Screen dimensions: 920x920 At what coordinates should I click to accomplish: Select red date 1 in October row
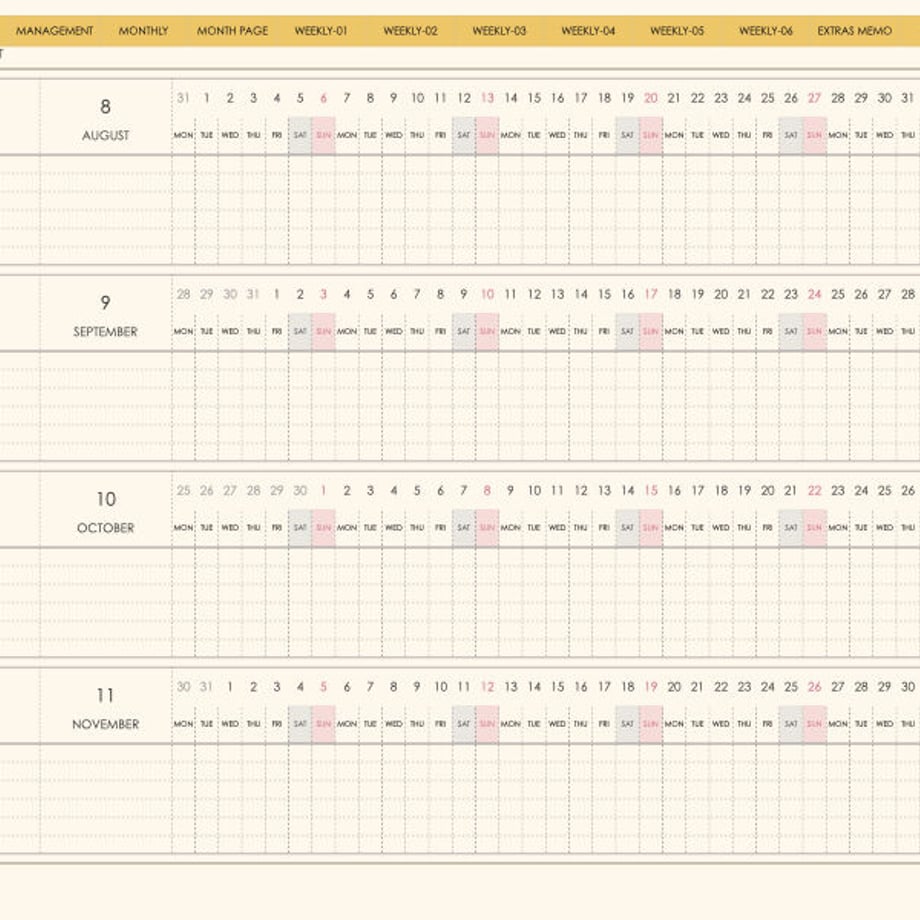pos(323,491)
